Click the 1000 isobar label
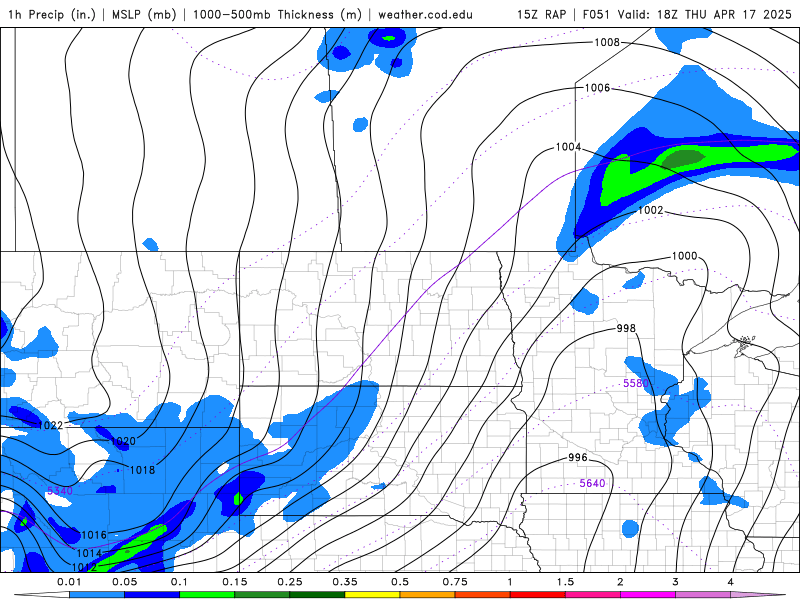 point(684,256)
